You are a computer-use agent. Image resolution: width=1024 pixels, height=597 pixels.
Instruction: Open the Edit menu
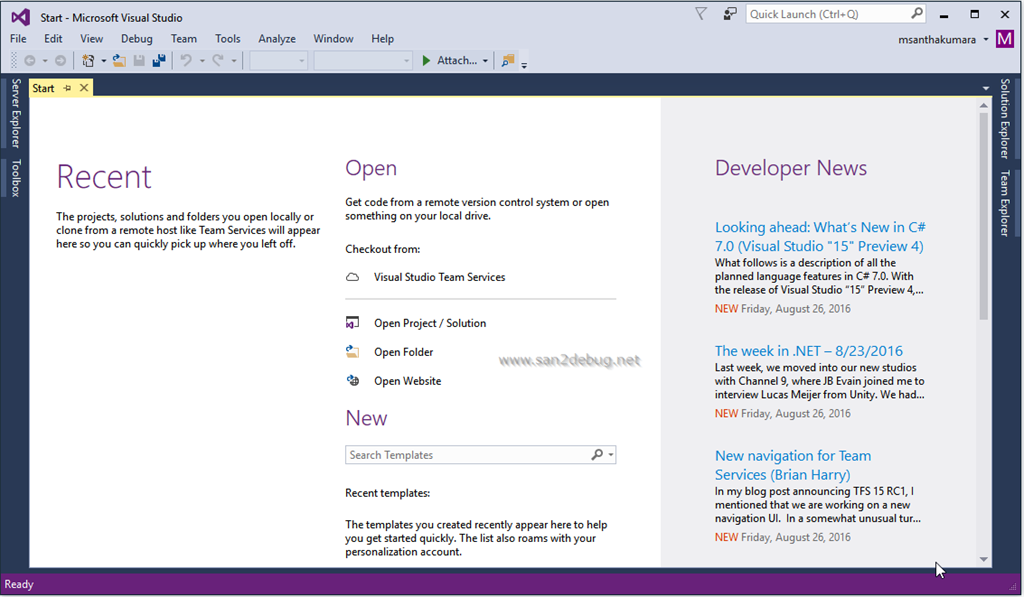(x=53, y=39)
